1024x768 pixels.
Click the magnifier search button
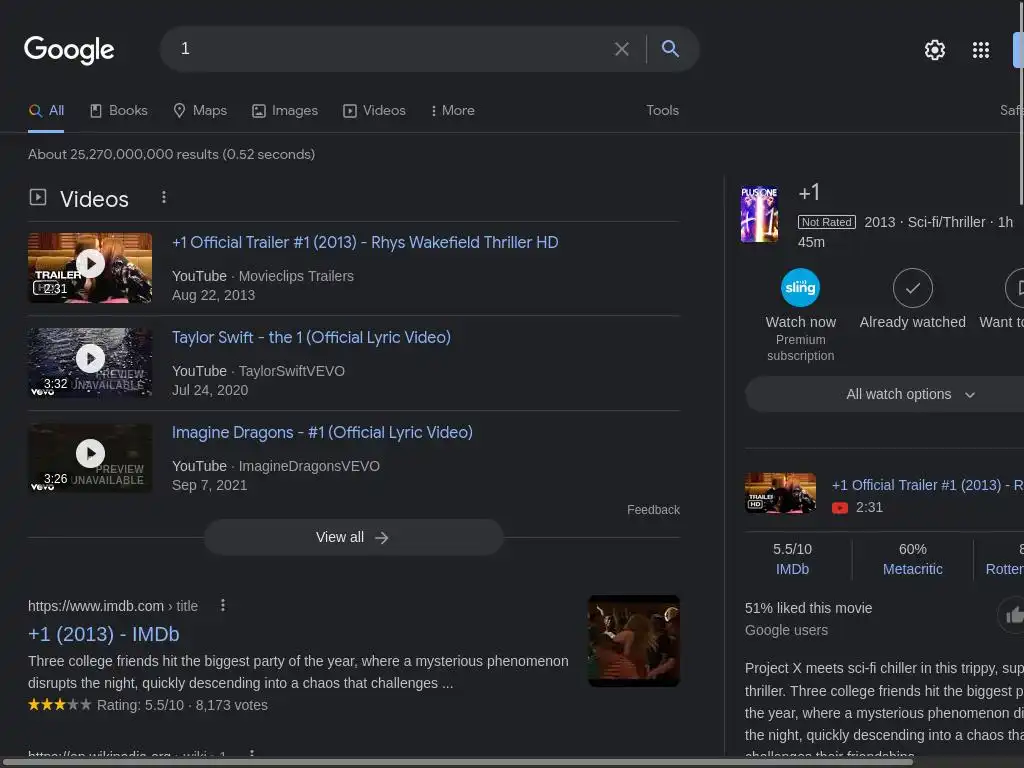670,48
